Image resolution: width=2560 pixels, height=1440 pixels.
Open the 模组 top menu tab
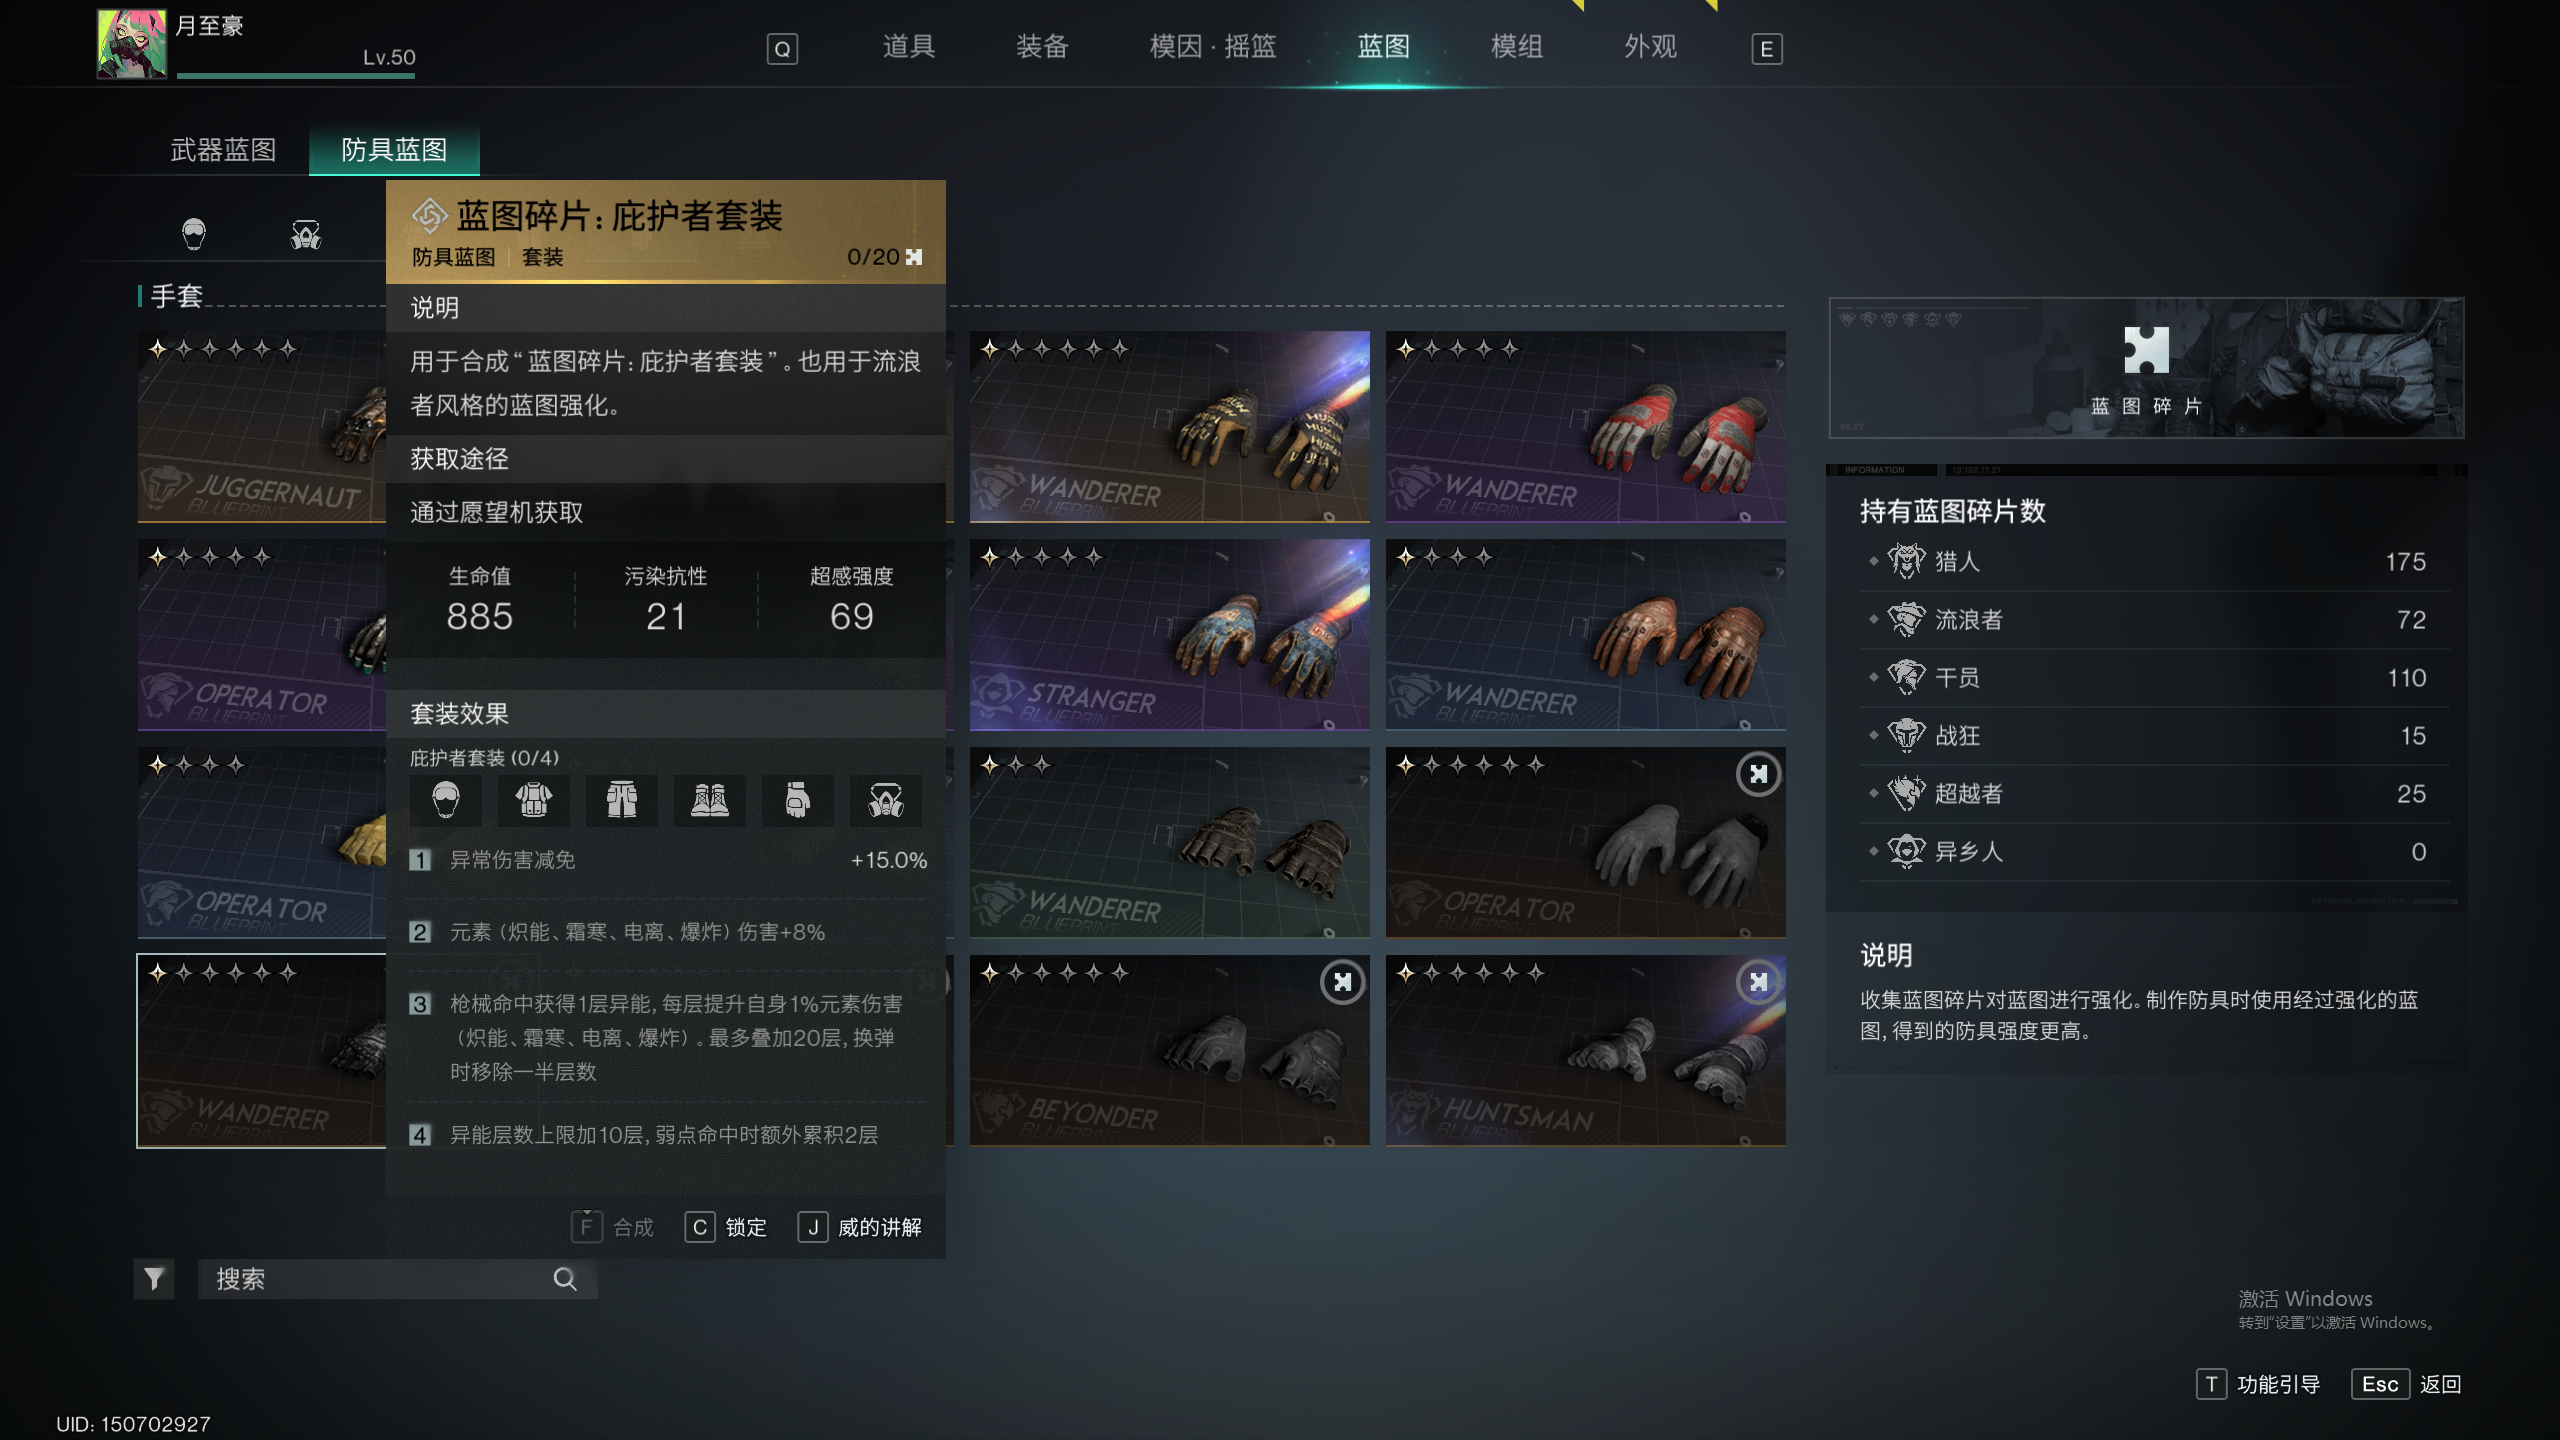tap(1517, 47)
